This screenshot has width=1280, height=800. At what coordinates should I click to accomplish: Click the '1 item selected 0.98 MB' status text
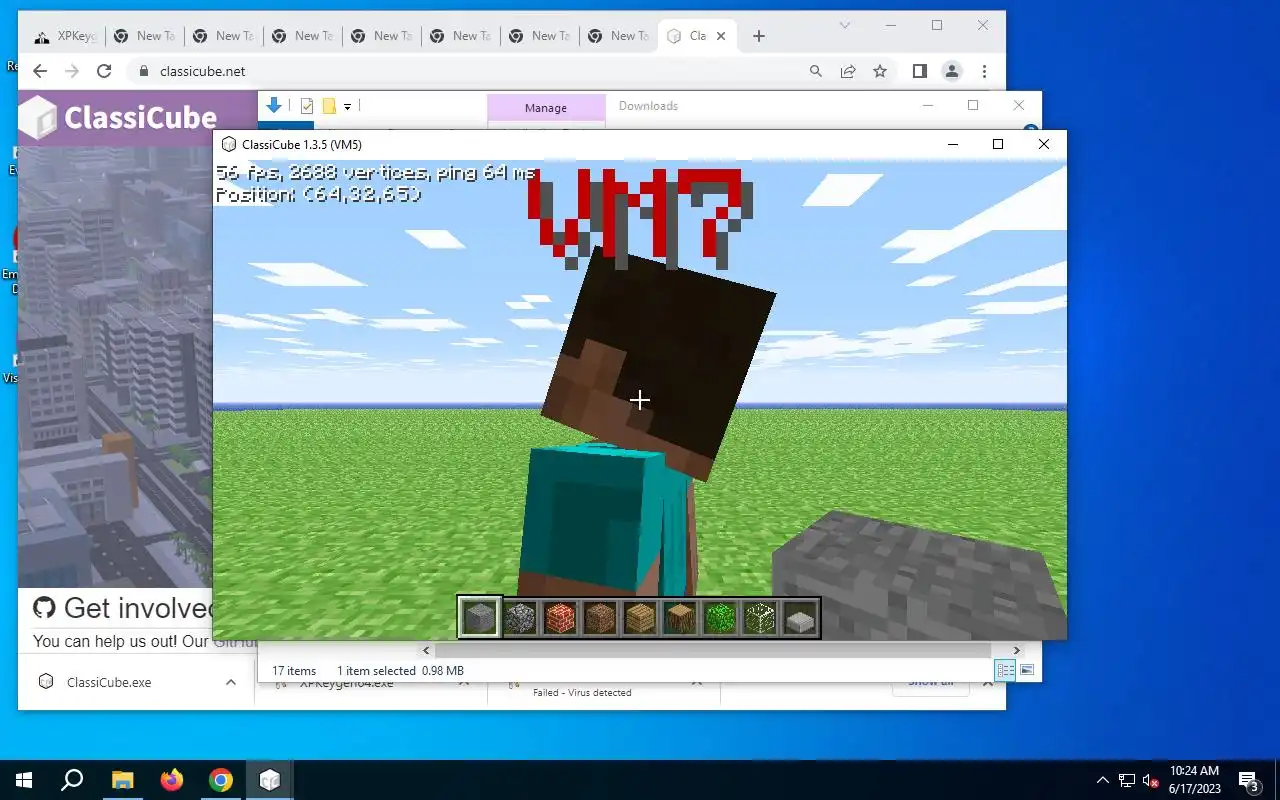tap(400, 671)
